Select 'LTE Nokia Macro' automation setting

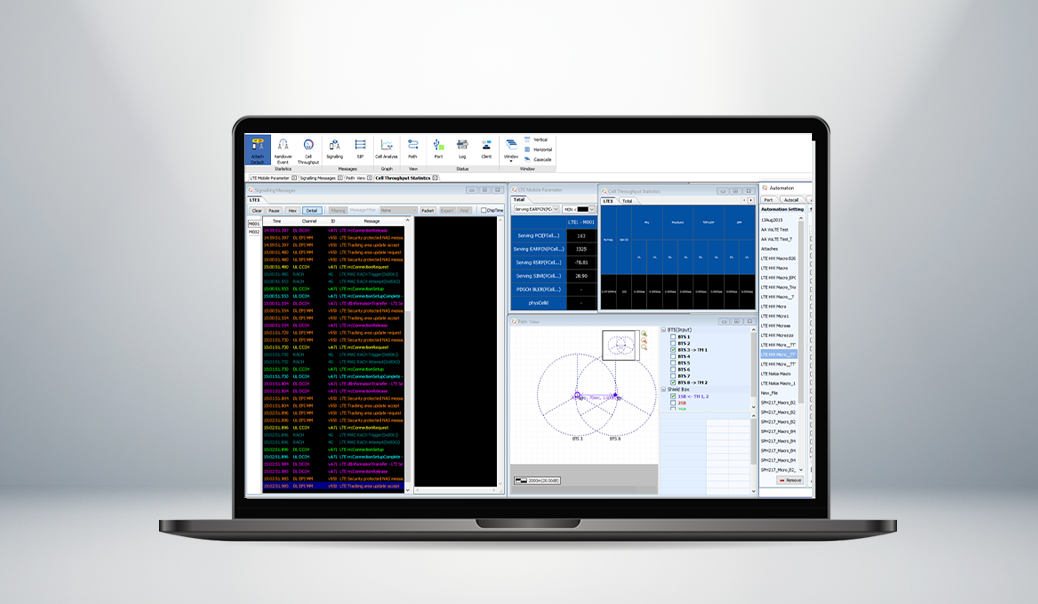(x=778, y=374)
